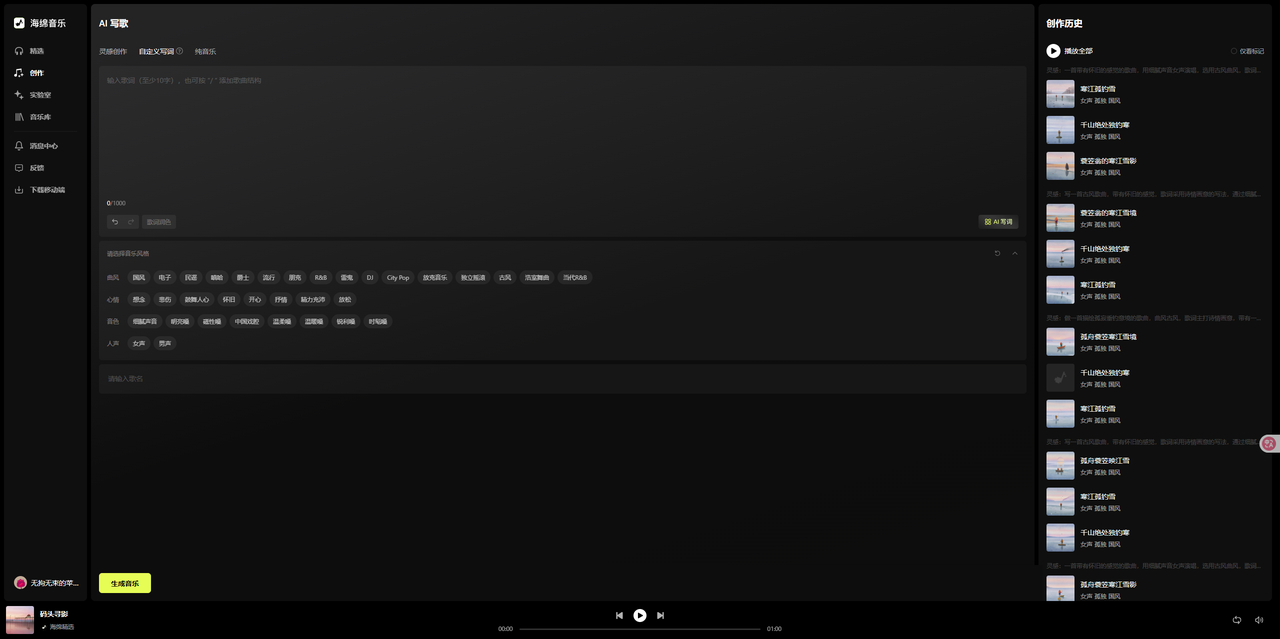Reset selected music styles icon

(997, 253)
